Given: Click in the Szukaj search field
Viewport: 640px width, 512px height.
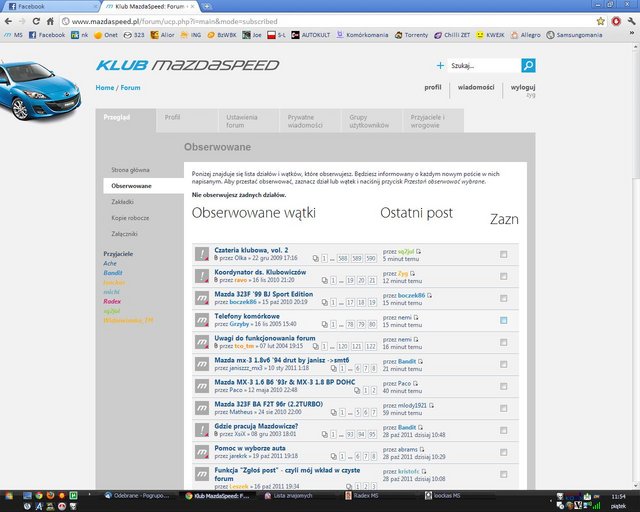Looking at the screenshot, I should tap(484, 65).
